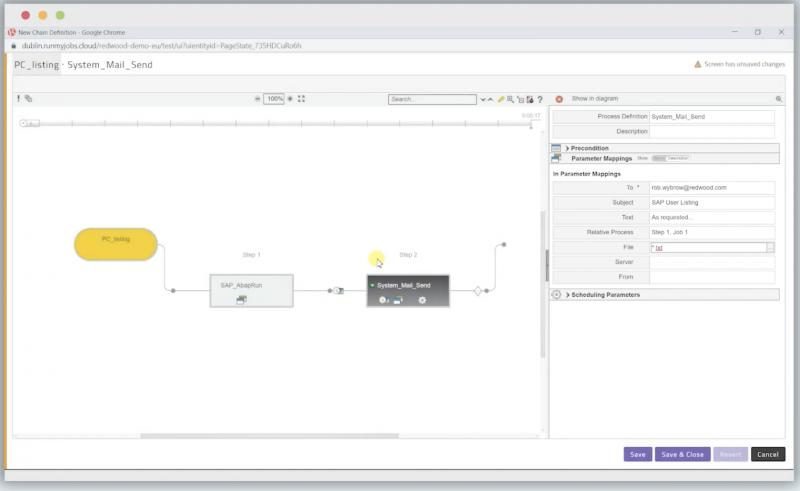800x491 pixels.
Task: Click the Save & Close button
Action: [x=682, y=454]
